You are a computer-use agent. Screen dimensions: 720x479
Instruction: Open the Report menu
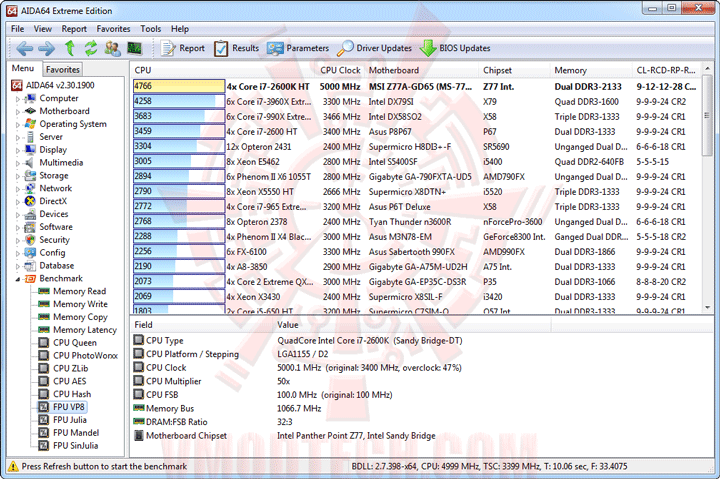point(74,29)
